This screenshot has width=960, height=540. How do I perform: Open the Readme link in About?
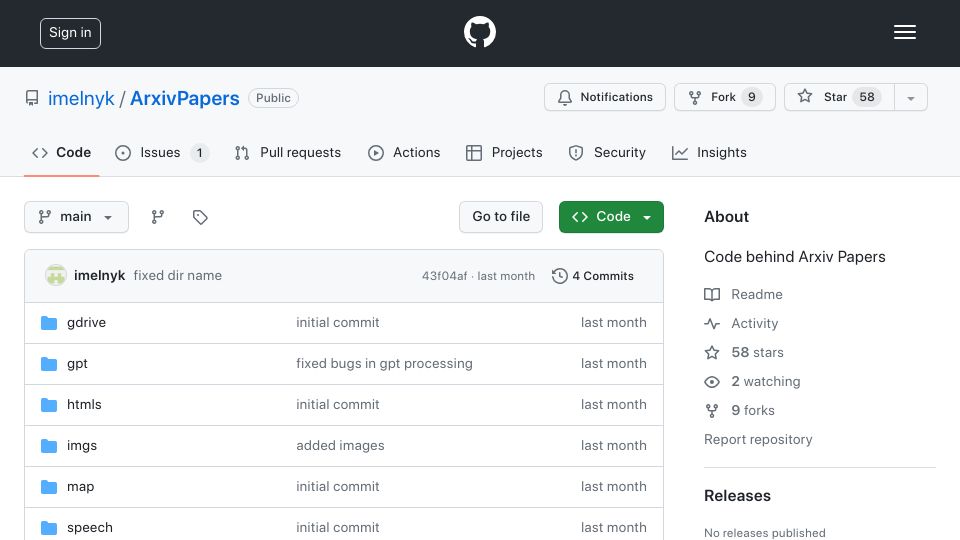click(757, 294)
